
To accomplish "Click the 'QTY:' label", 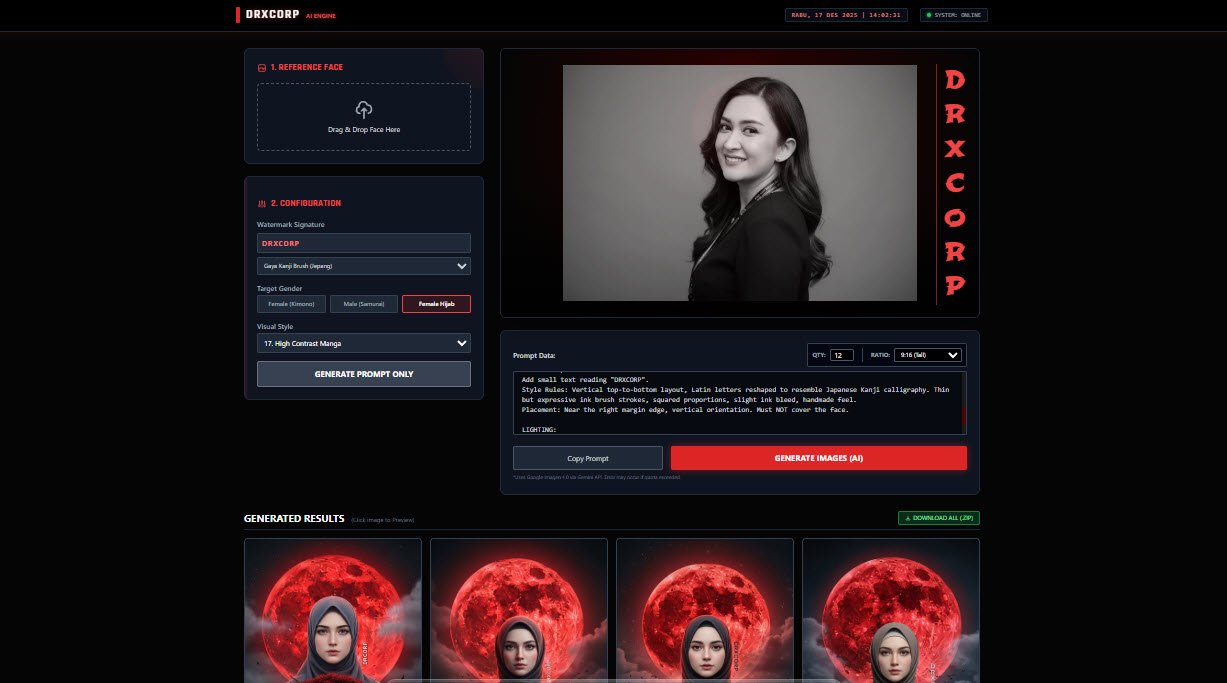I will click(x=819, y=355).
